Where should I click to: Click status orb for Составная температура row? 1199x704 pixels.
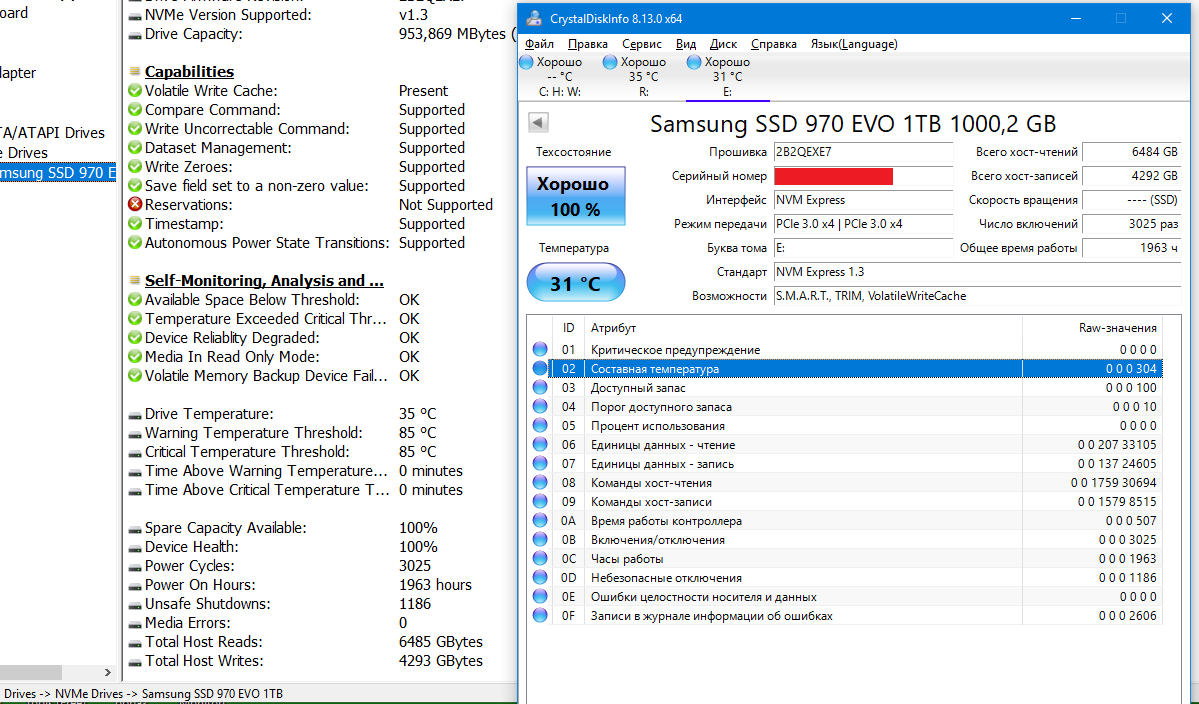coord(540,368)
